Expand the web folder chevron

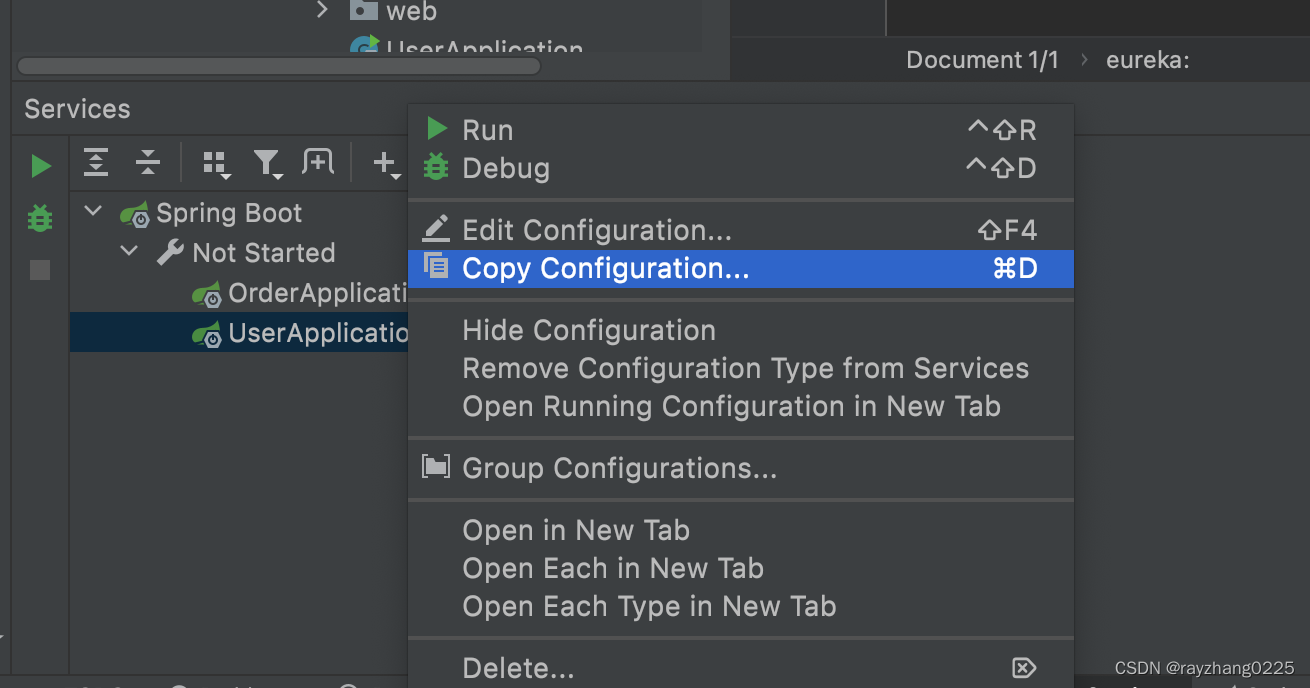(322, 10)
